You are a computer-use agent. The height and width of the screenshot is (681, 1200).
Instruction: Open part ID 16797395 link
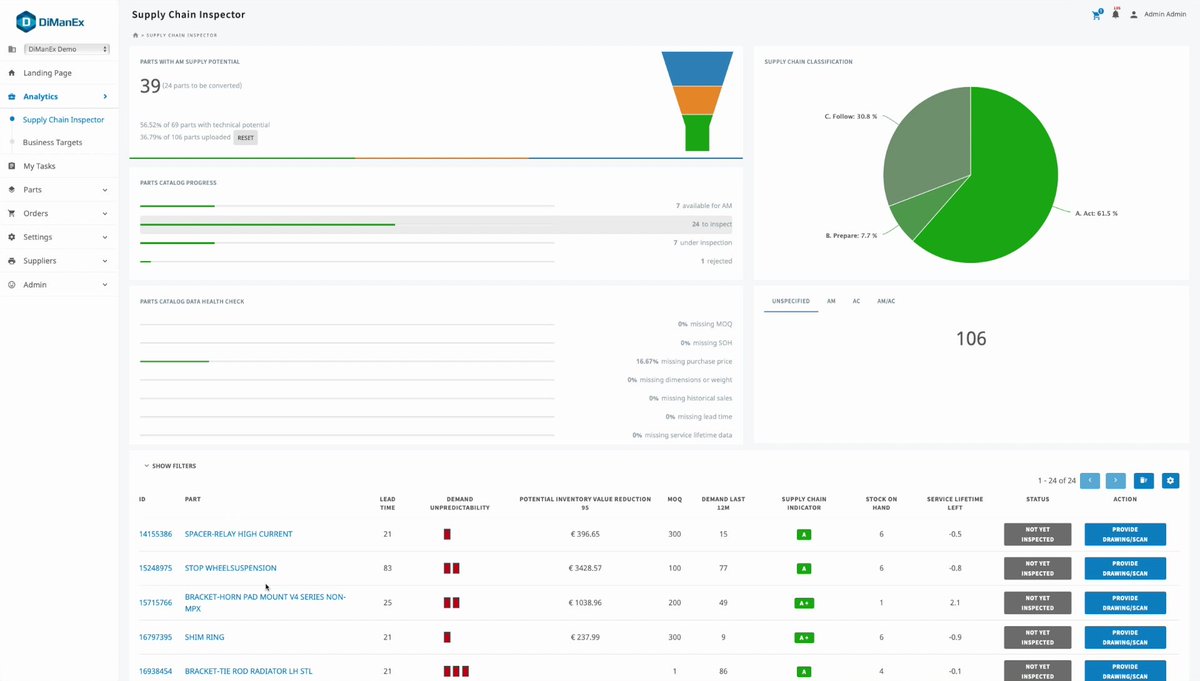155,637
